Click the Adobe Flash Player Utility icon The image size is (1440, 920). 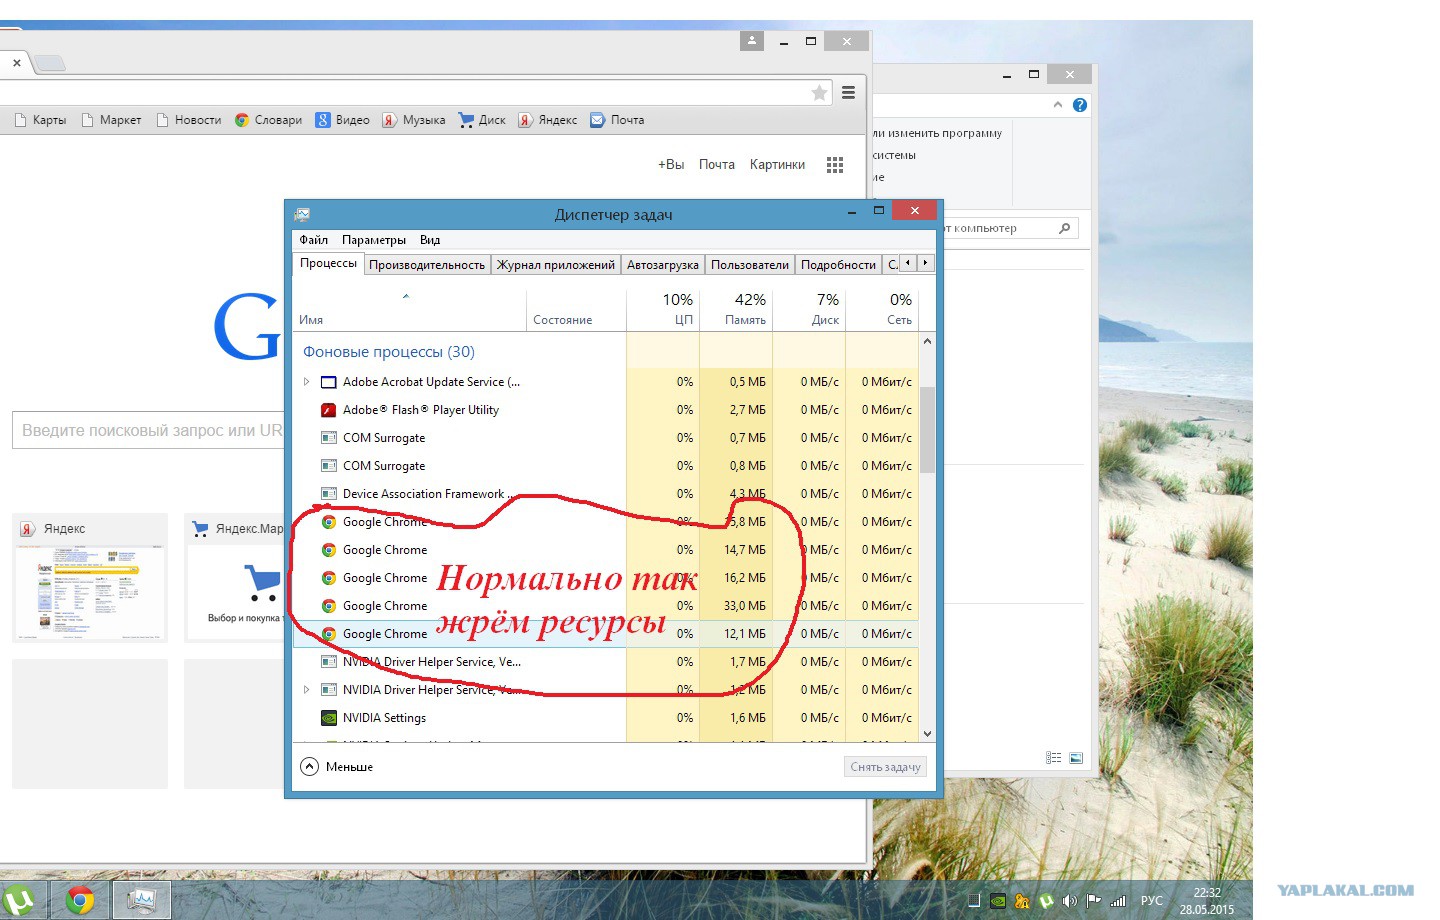tap(328, 410)
